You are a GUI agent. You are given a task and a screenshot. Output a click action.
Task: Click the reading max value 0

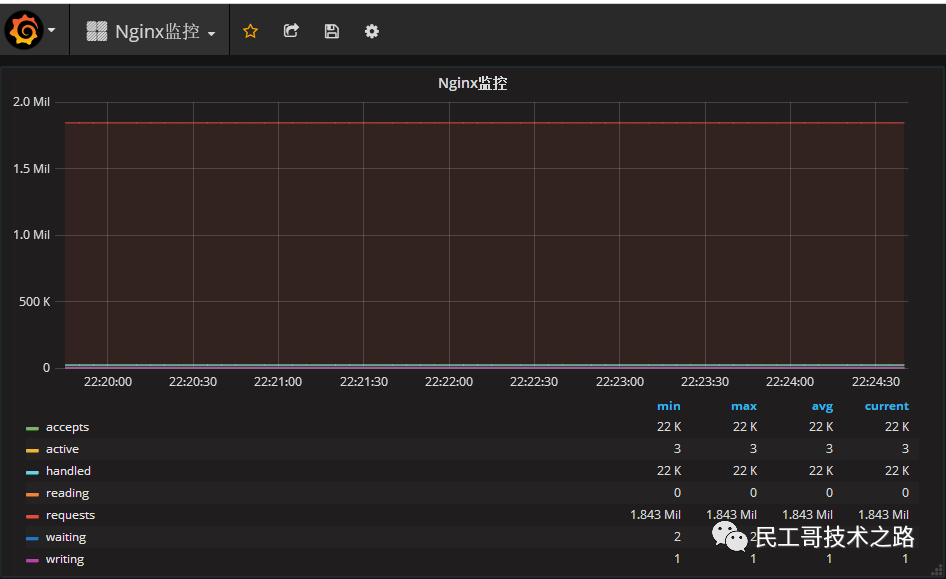pos(753,493)
